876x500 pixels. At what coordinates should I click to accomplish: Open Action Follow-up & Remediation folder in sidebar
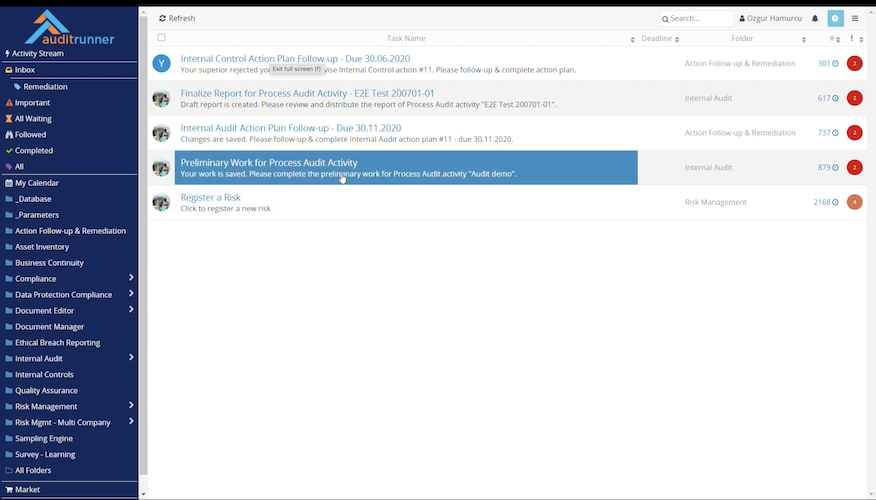point(65,231)
